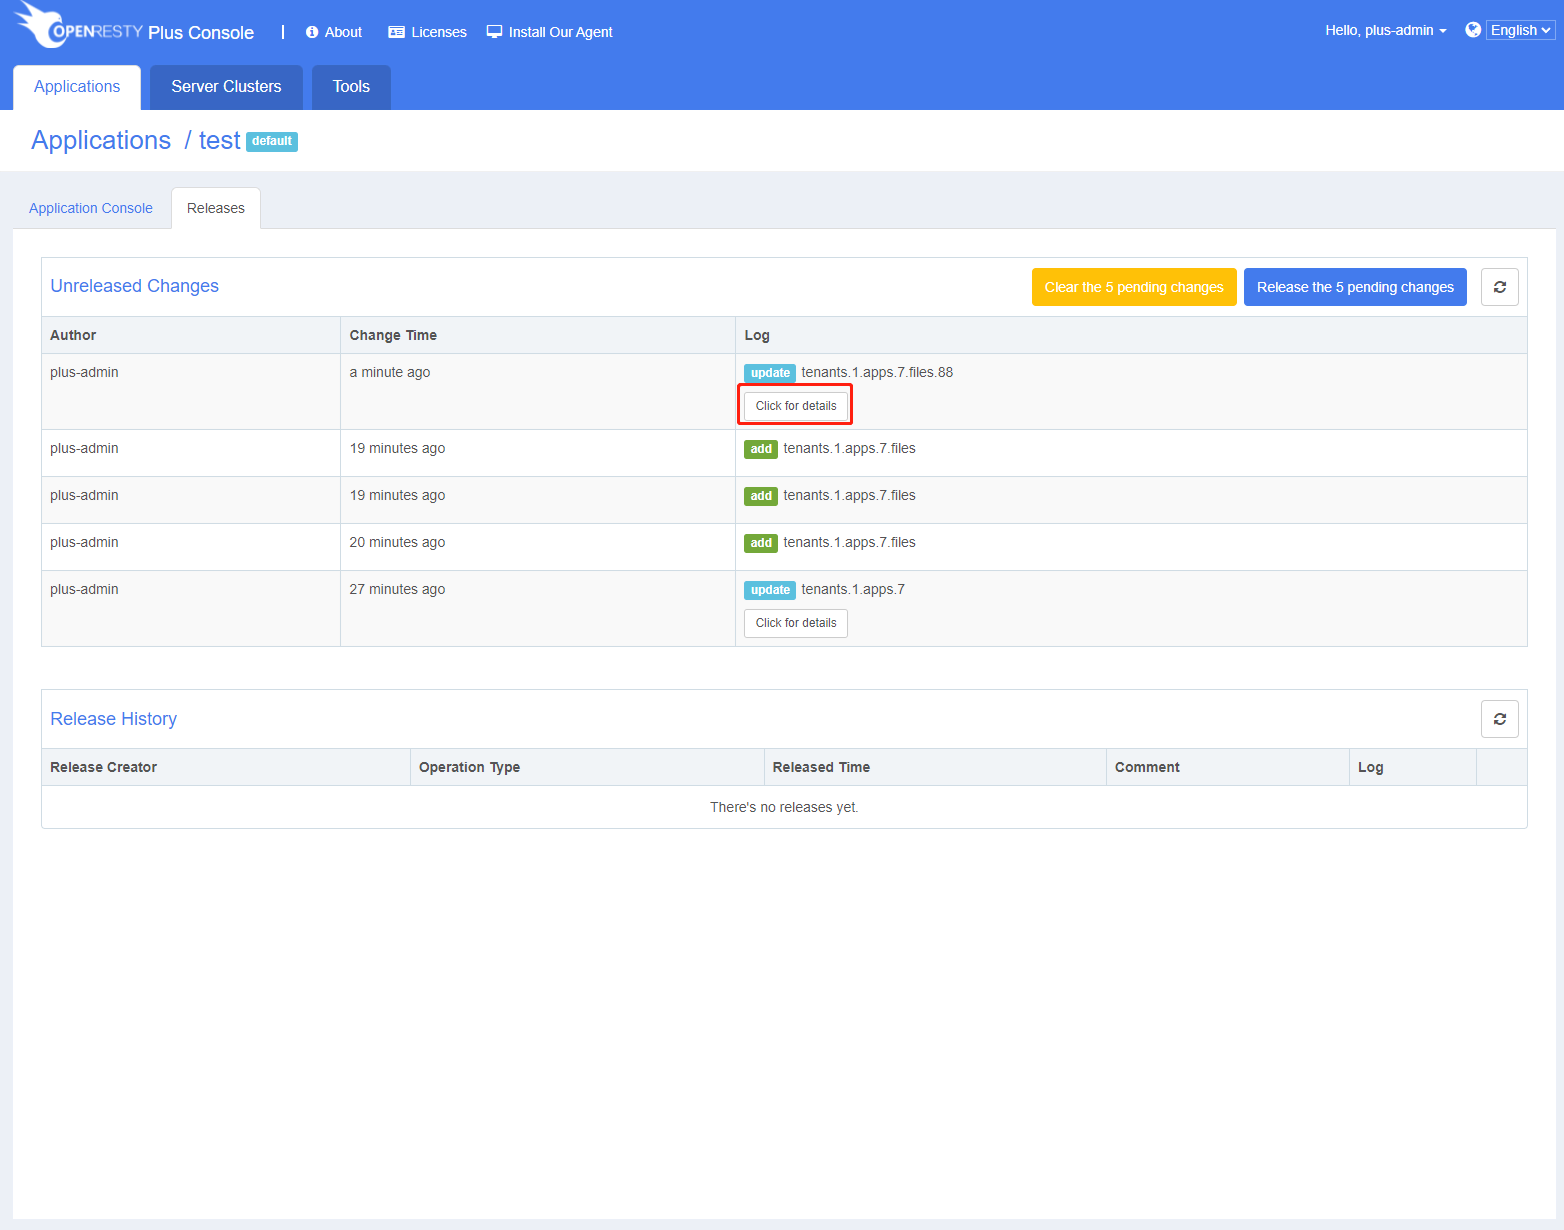Switch to the Applications main tab

(x=77, y=87)
